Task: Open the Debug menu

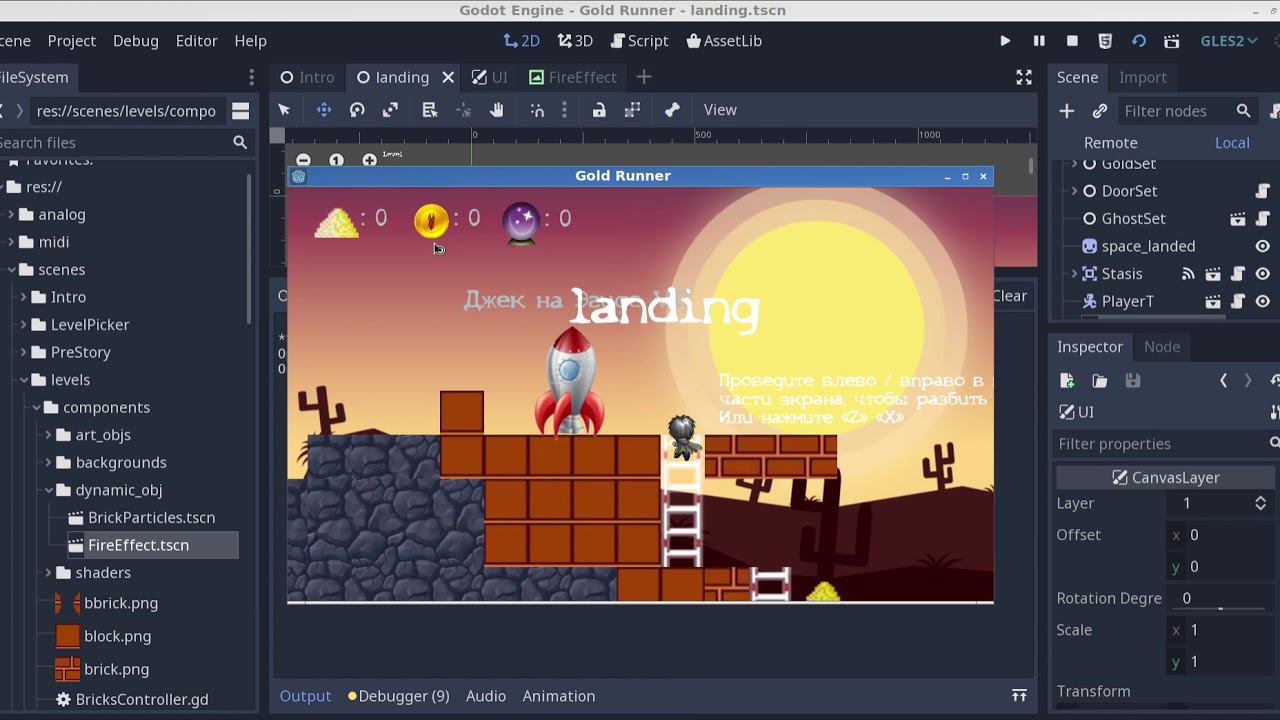Action: pos(136,41)
